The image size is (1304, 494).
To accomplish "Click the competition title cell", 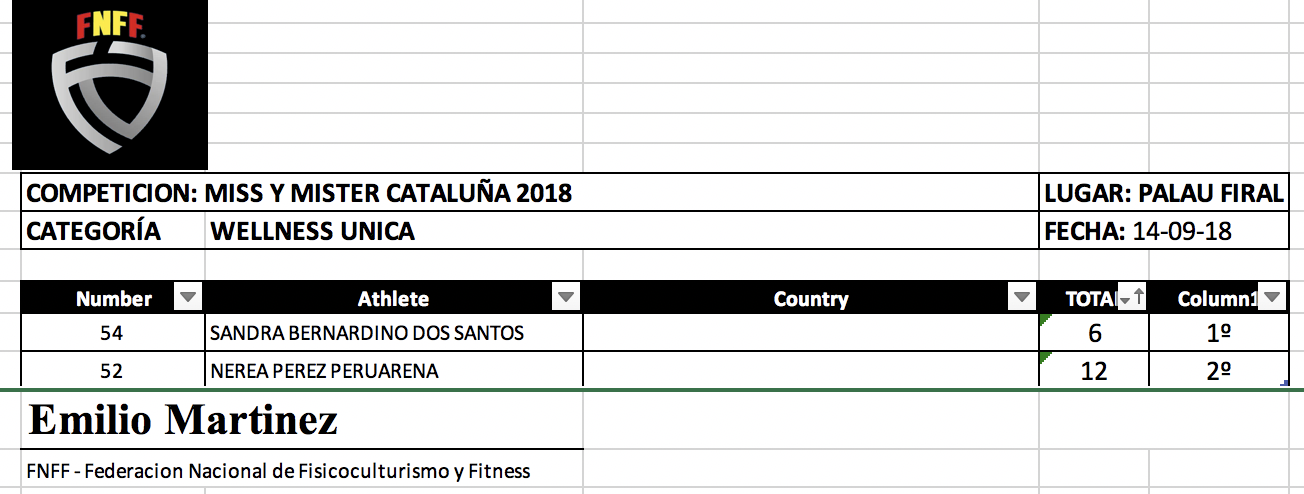I will click(300, 193).
